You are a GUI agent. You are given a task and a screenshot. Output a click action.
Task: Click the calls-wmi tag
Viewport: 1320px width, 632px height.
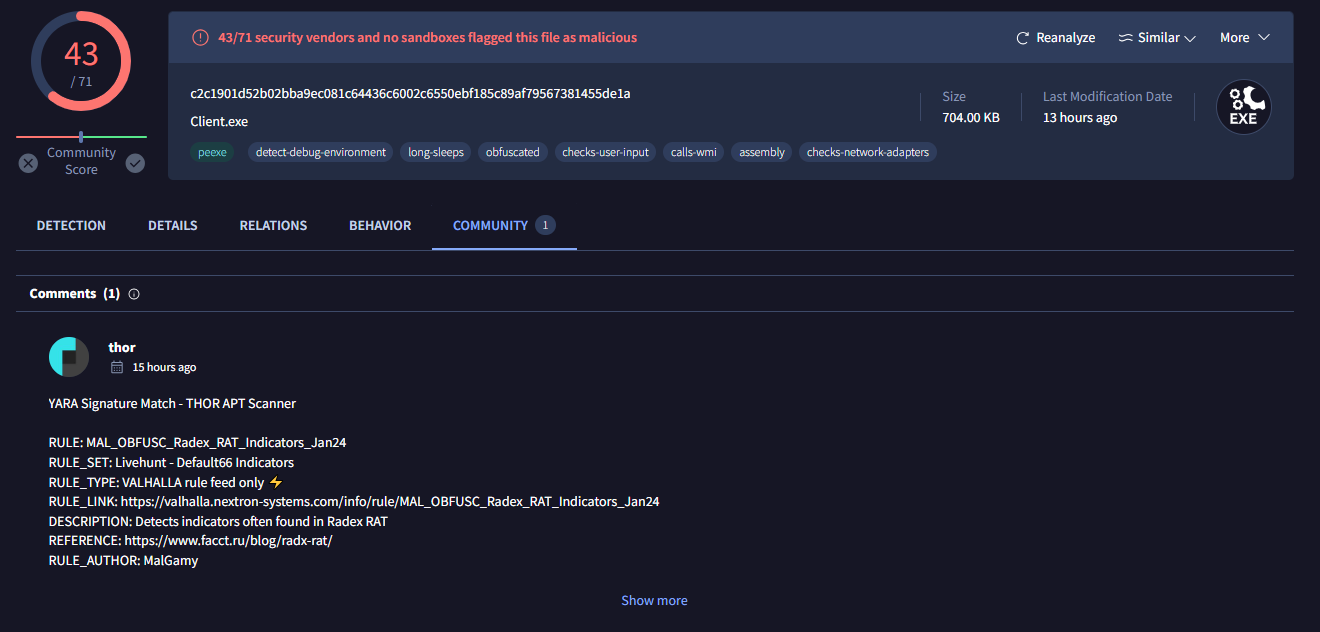click(694, 152)
